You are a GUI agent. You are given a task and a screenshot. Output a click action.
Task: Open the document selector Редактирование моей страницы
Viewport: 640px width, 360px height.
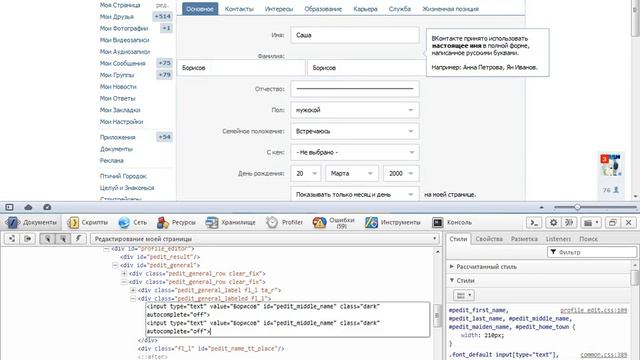click(265, 239)
